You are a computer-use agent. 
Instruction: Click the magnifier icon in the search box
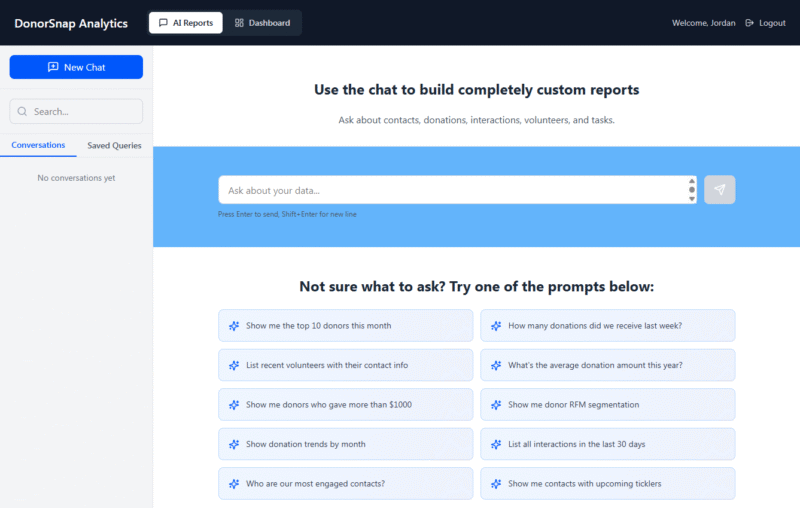pyautogui.click(x=22, y=112)
